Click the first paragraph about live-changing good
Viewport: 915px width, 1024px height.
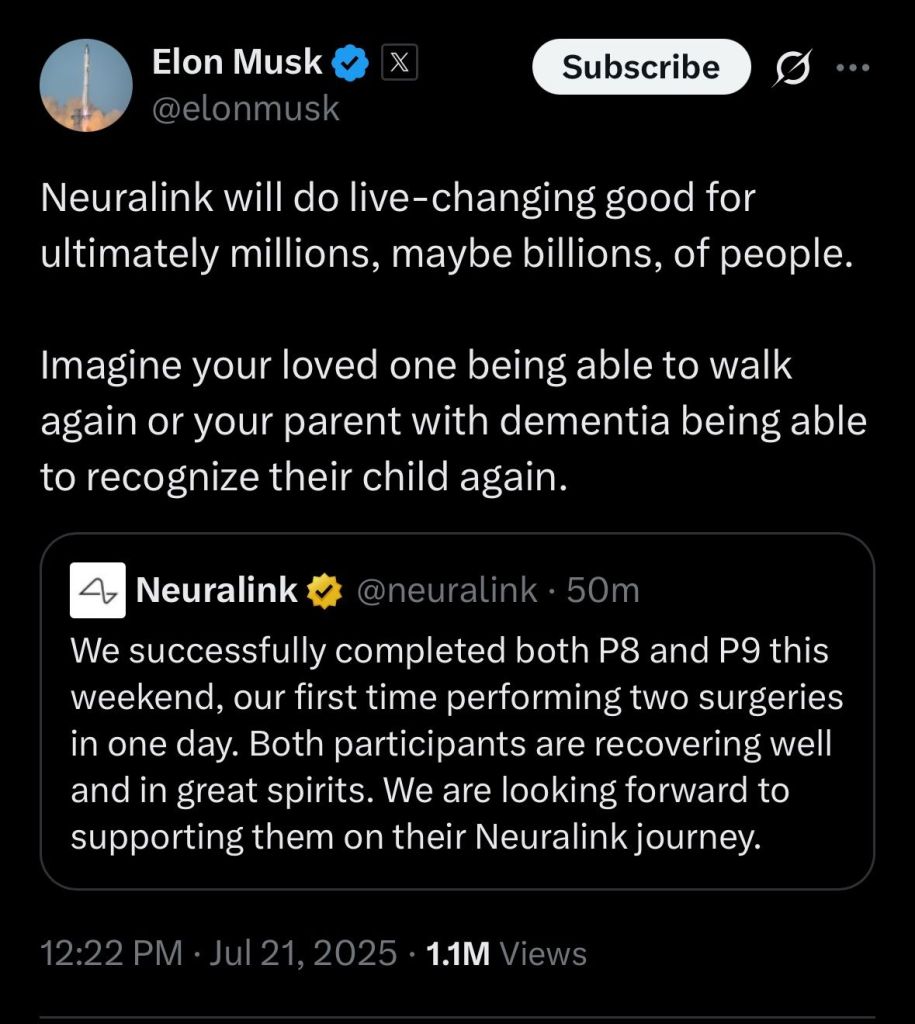446,226
